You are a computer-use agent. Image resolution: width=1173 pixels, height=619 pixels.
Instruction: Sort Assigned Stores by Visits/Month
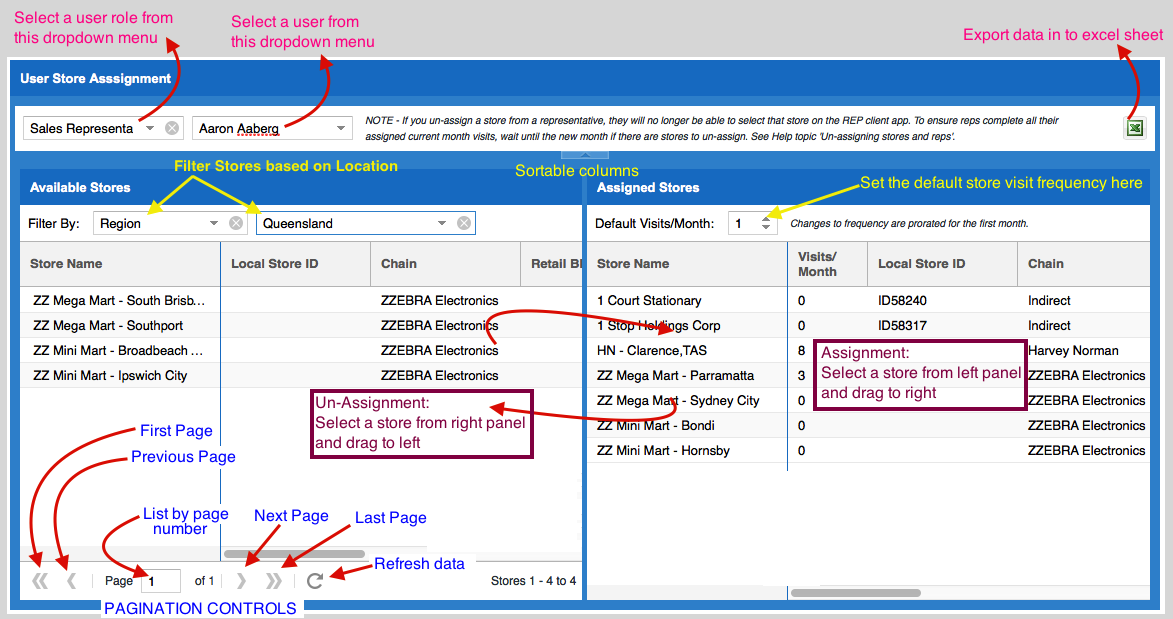[817, 264]
